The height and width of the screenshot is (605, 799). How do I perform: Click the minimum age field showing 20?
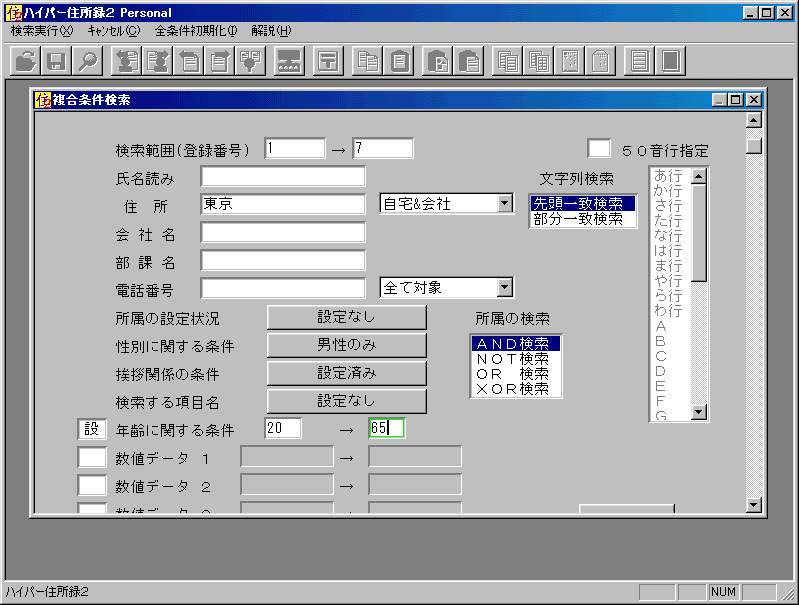point(283,428)
